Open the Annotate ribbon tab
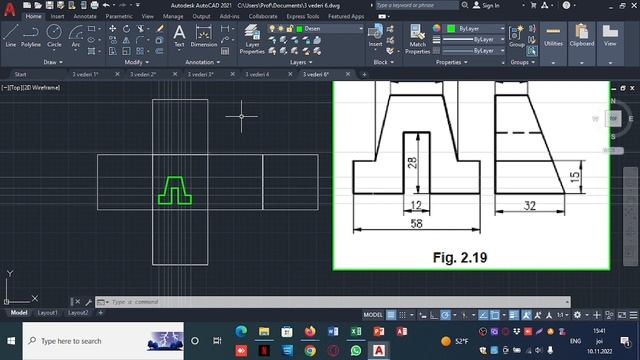640x360 pixels. [85, 16]
